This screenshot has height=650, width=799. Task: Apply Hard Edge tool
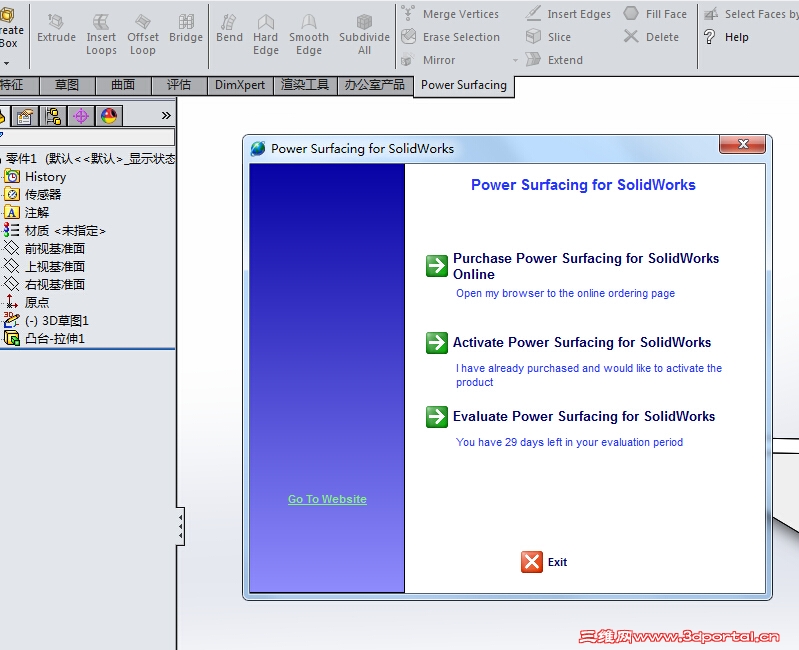(x=265, y=35)
